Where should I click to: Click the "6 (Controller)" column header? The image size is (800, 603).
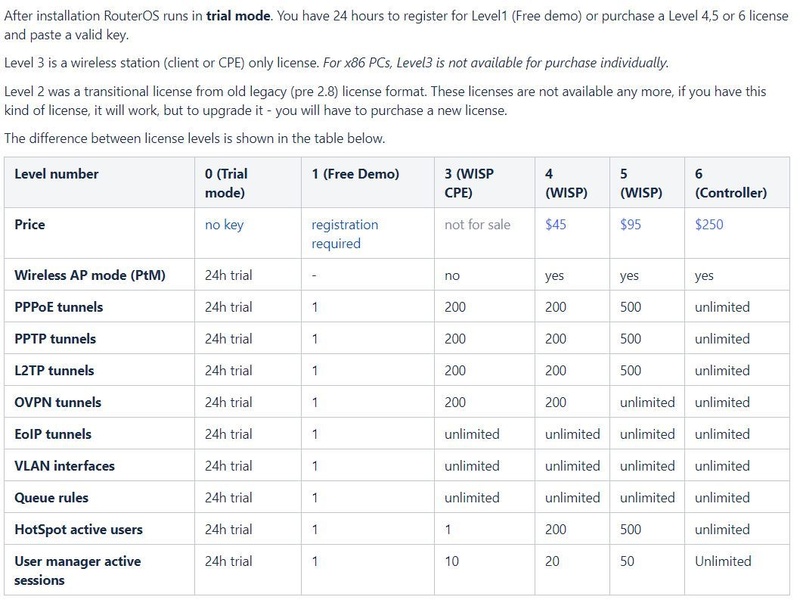click(731, 183)
